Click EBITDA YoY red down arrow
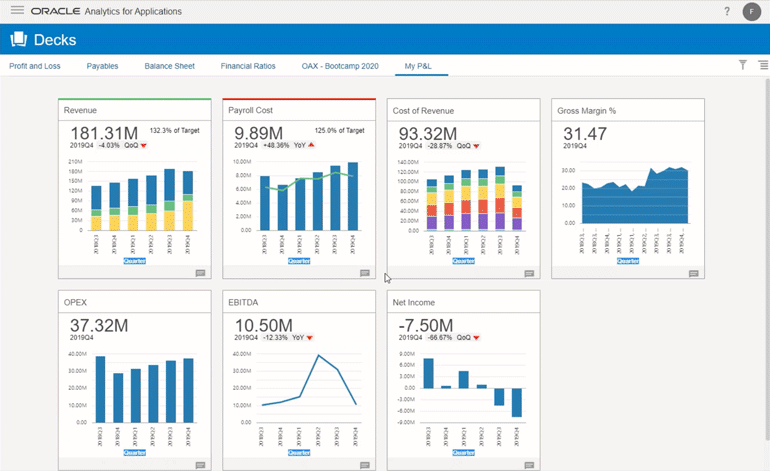 pyautogui.click(x=310, y=337)
